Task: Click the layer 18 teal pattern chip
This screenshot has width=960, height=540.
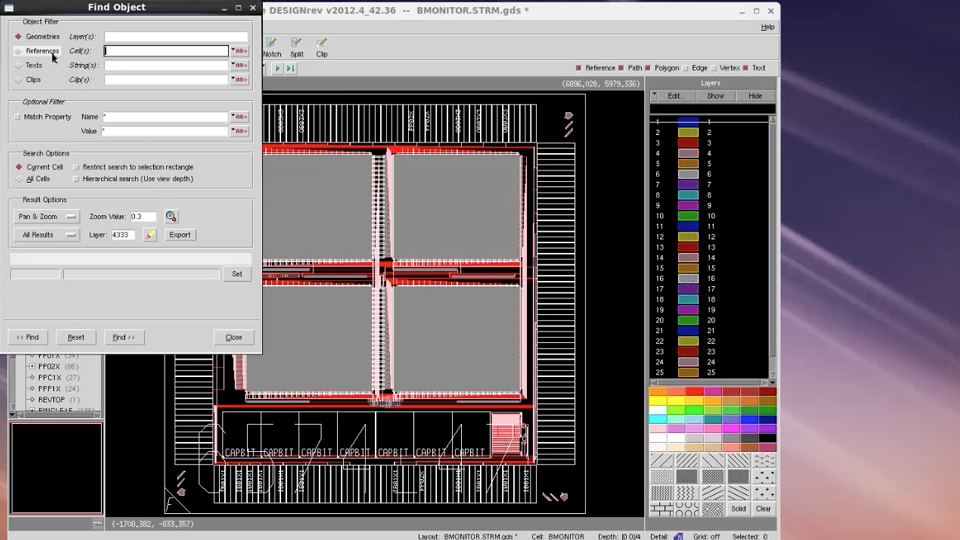Action: tap(688, 299)
